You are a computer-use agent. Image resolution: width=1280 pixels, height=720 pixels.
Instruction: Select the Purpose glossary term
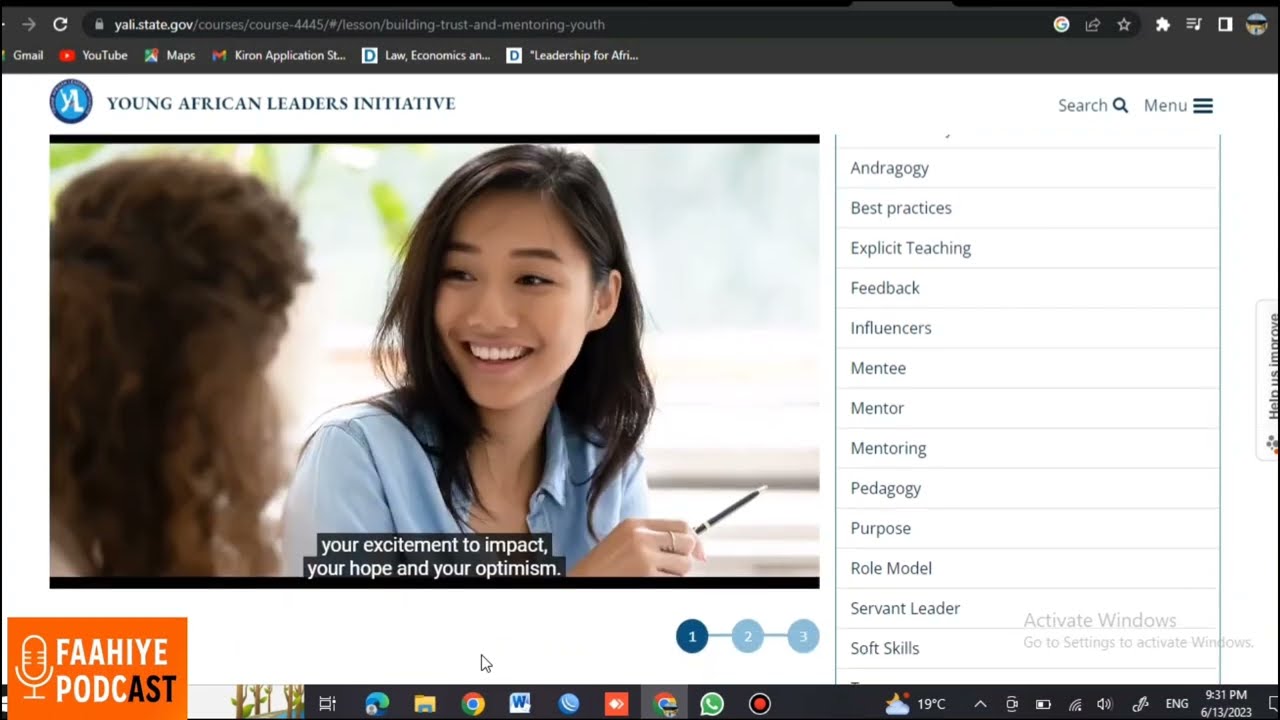pyautogui.click(x=1028, y=528)
